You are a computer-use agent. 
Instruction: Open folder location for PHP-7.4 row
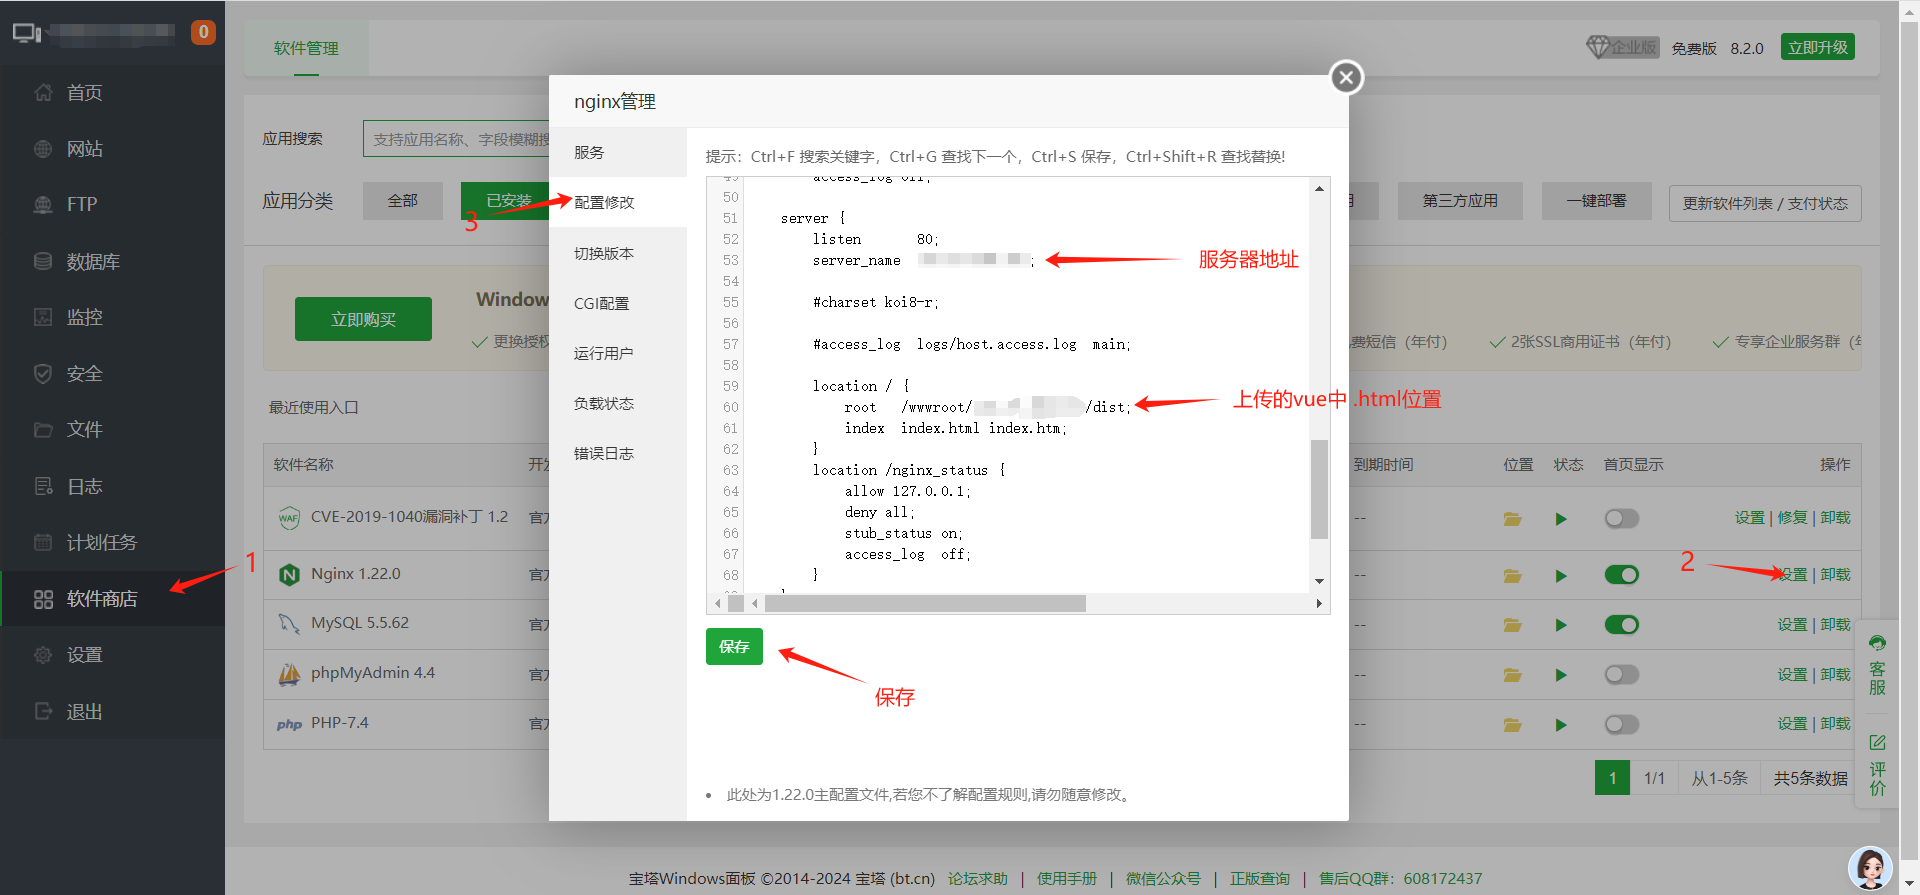click(1512, 725)
